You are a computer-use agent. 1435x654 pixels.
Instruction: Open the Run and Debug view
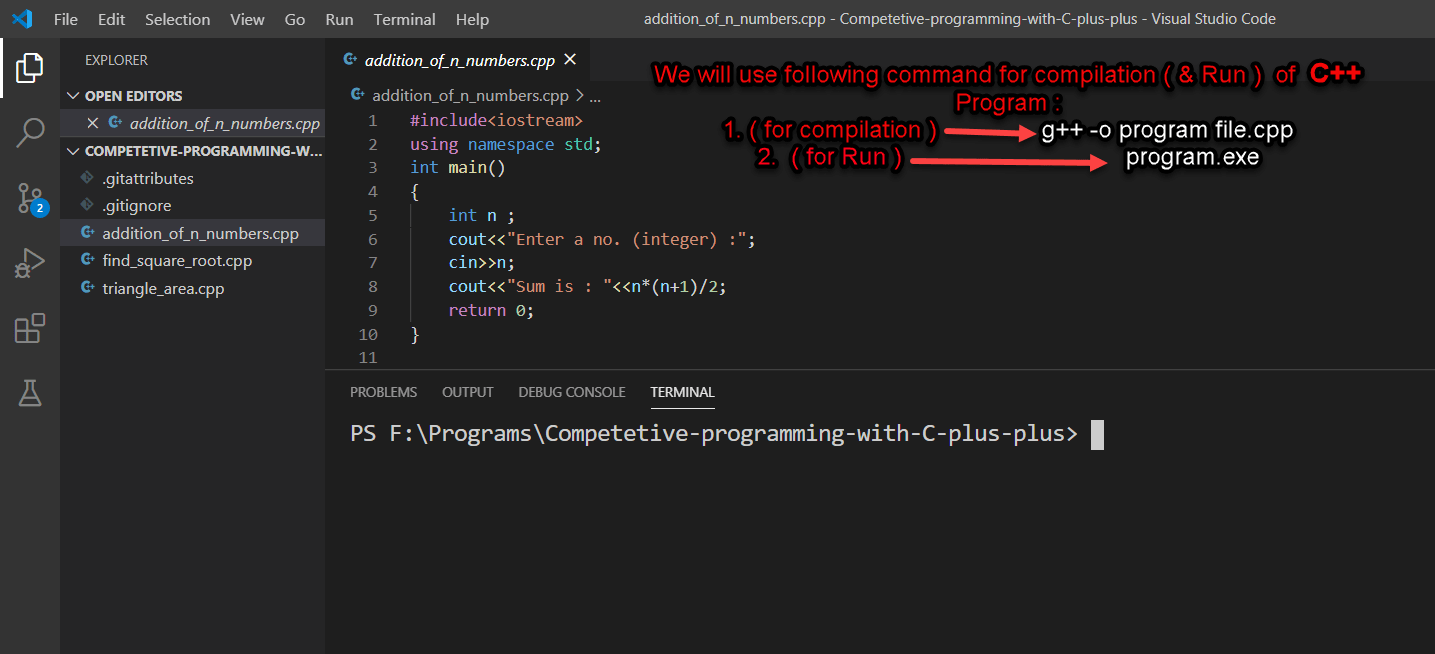(x=30, y=263)
